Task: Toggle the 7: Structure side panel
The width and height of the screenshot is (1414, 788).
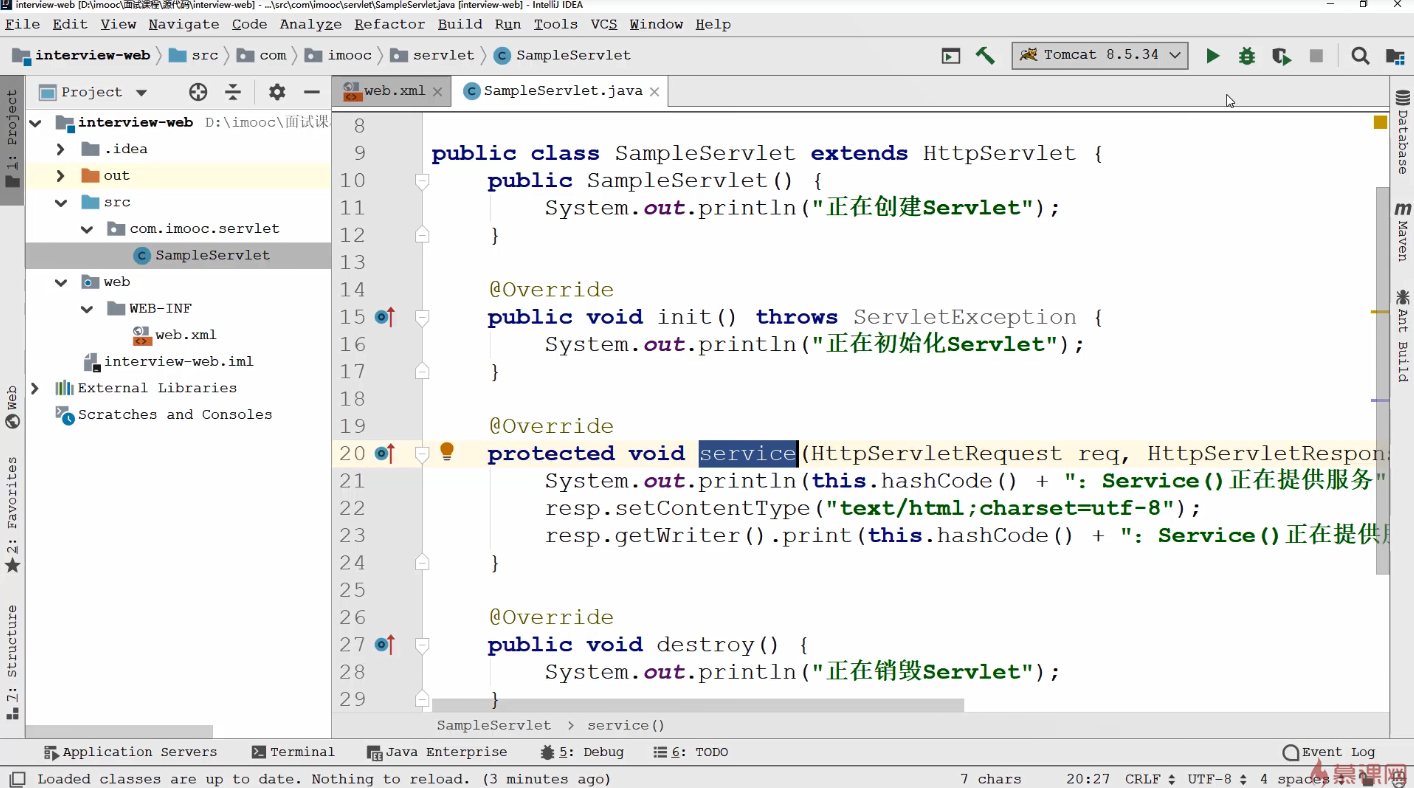Action: [x=12, y=662]
